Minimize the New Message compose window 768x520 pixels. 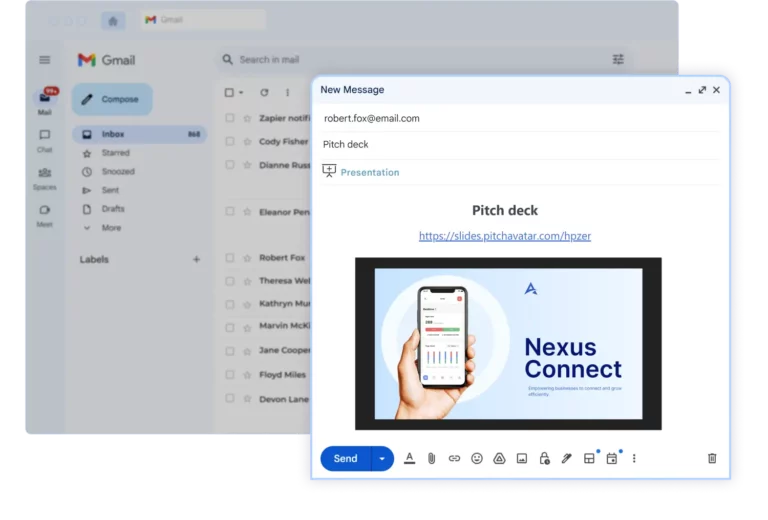(x=688, y=91)
